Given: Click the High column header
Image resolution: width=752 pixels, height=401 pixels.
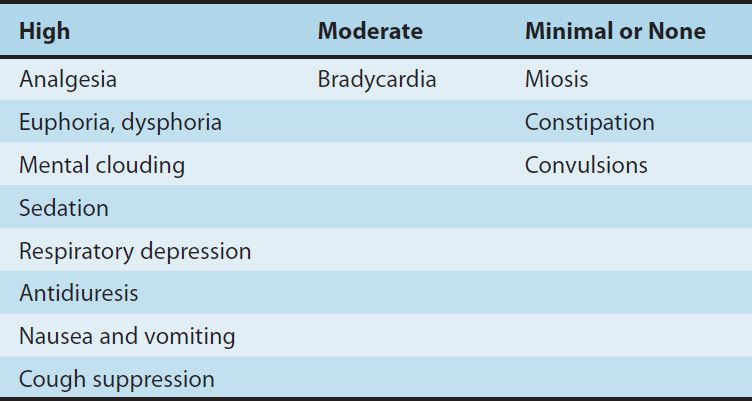Looking at the screenshot, I should (x=45, y=31).
